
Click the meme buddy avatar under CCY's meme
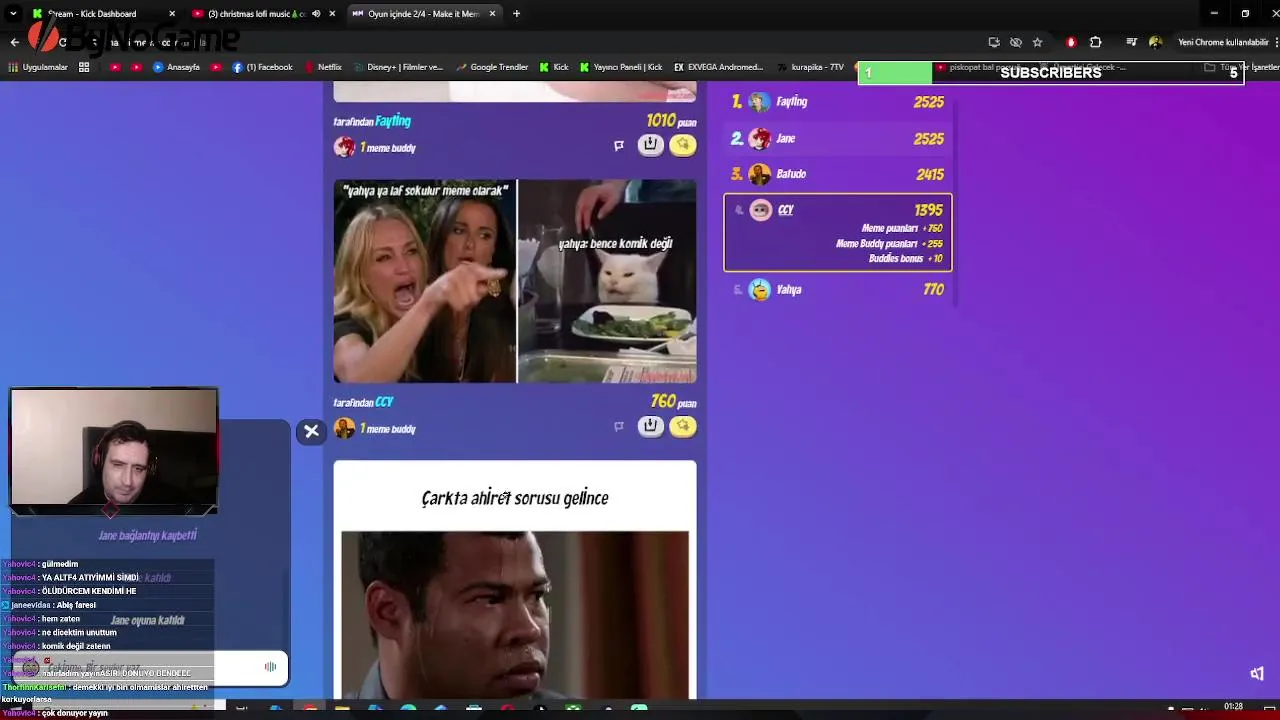(344, 429)
